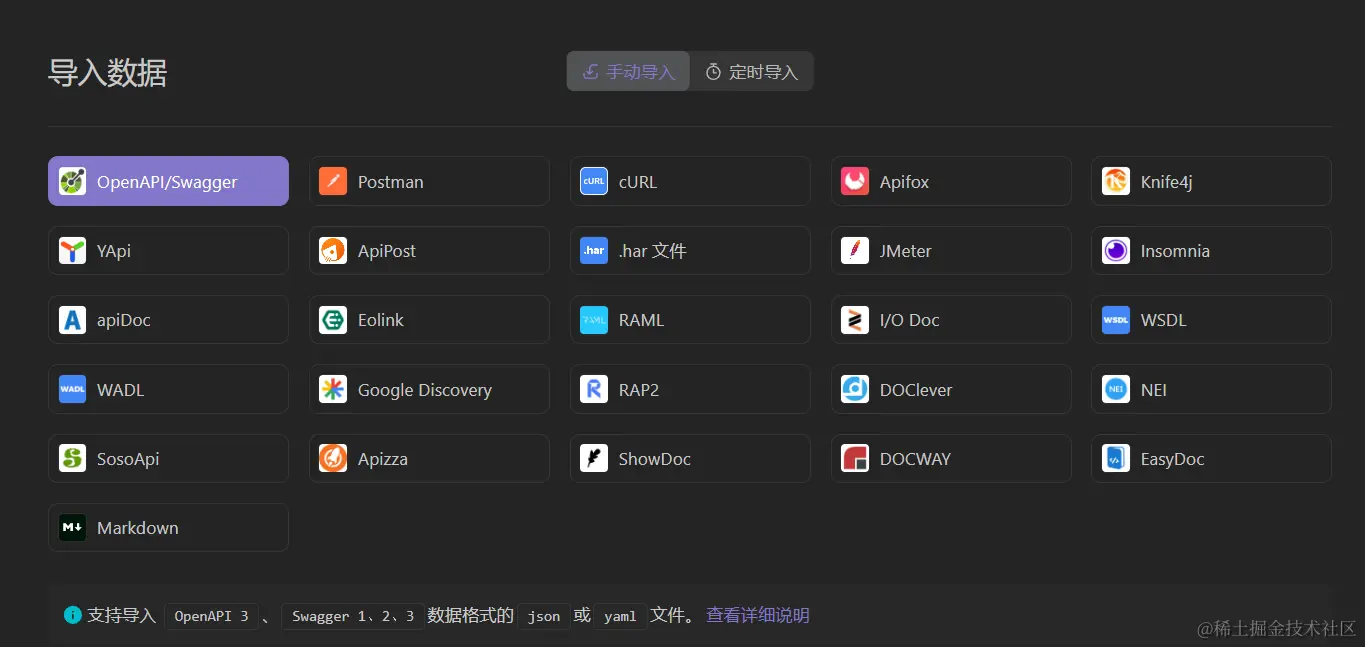The width and height of the screenshot is (1365, 647).
Task: Click the apiDoc icon
Action: [72, 320]
